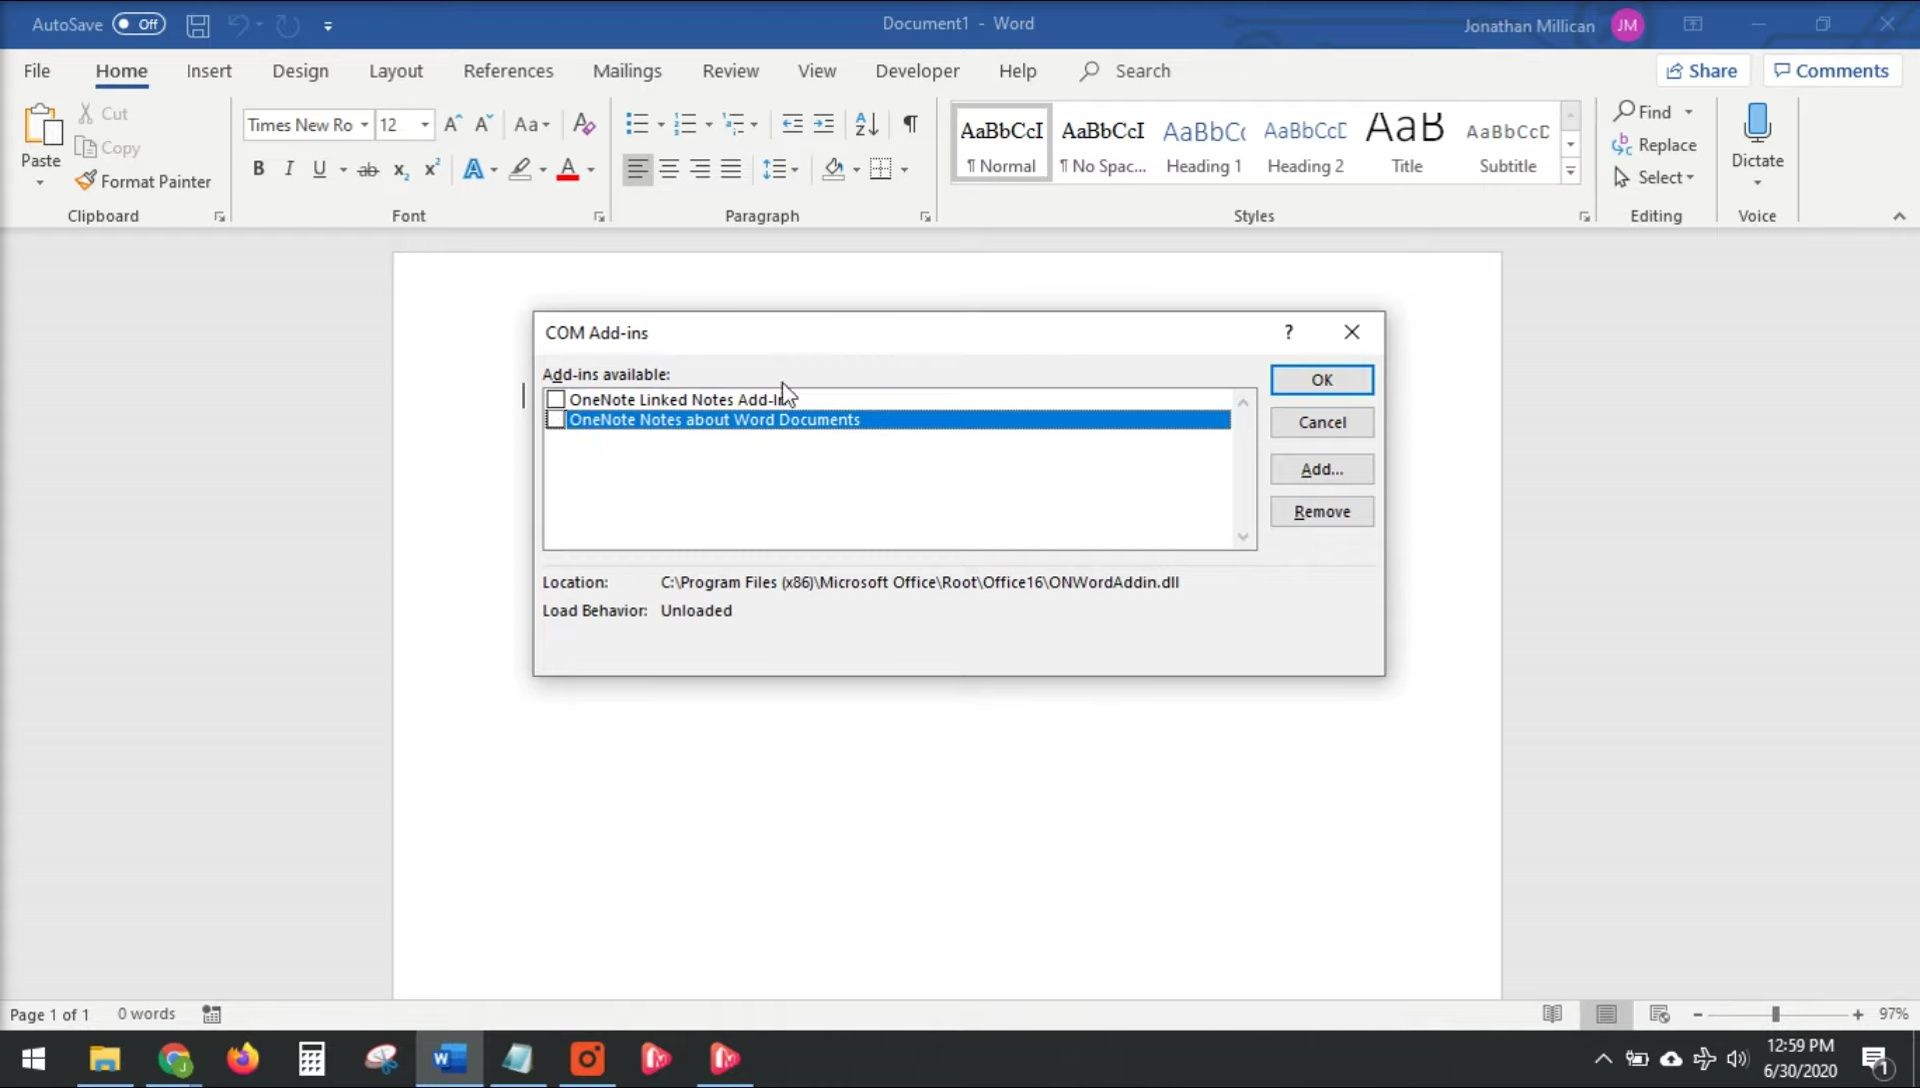Open File Explorer from the taskbar
The image size is (1920, 1088).
pos(105,1058)
